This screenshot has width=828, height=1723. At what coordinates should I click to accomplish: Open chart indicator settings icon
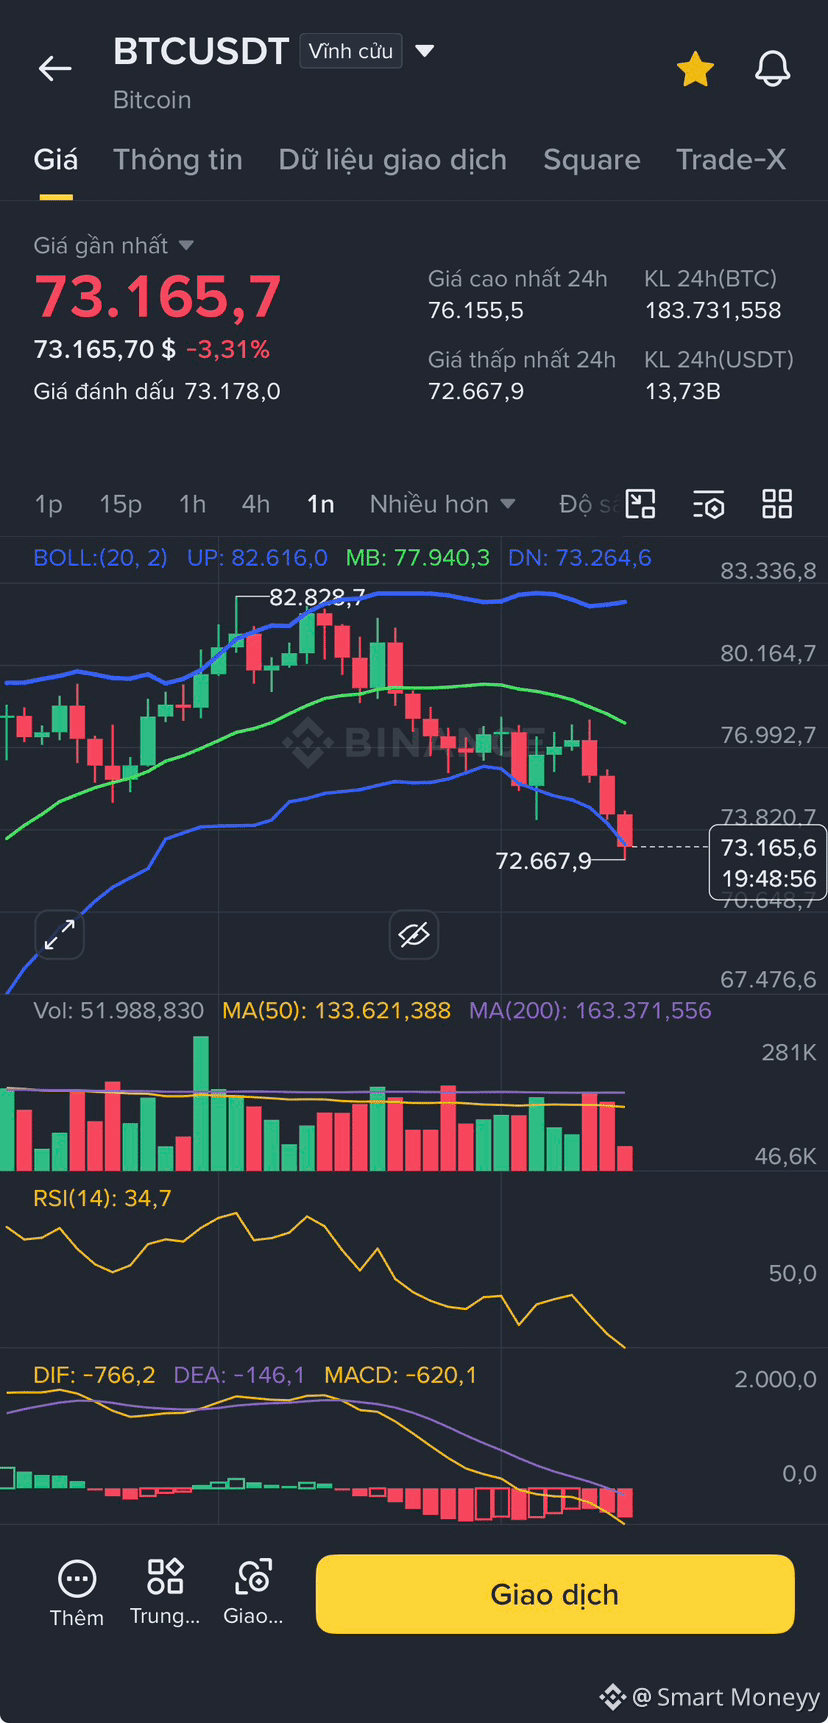point(709,504)
